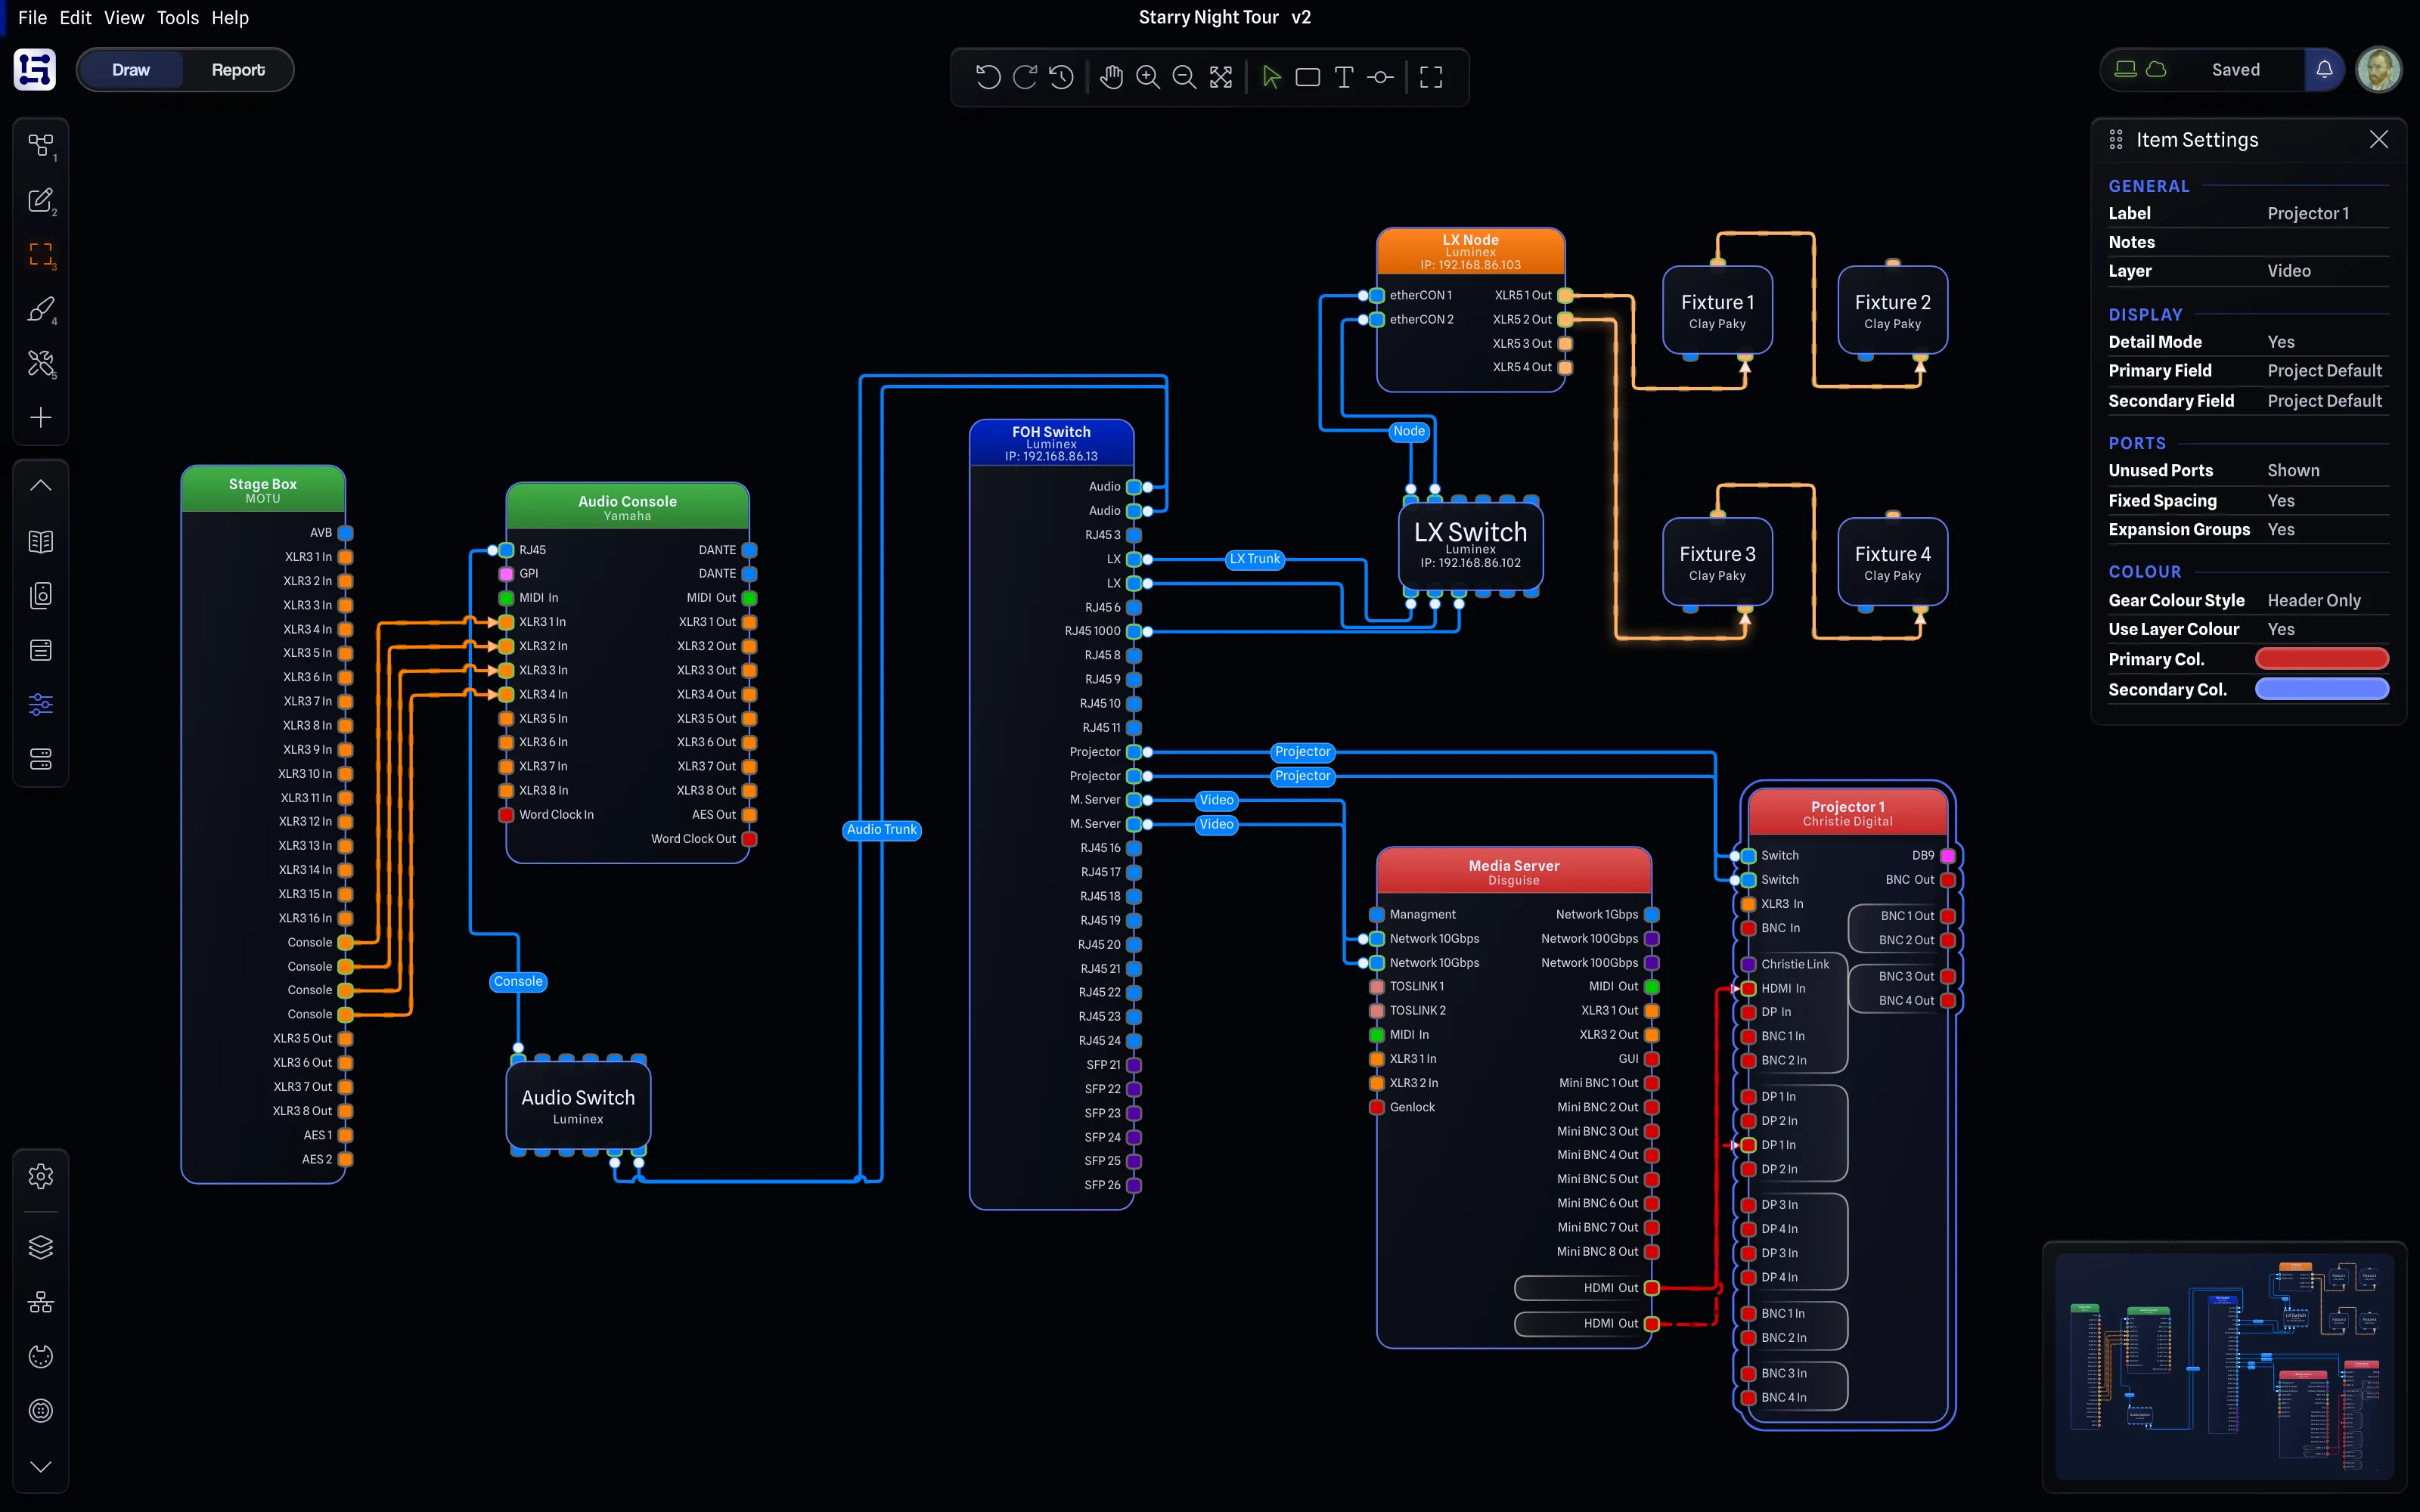Open the user profile avatar

coord(2379,70)
